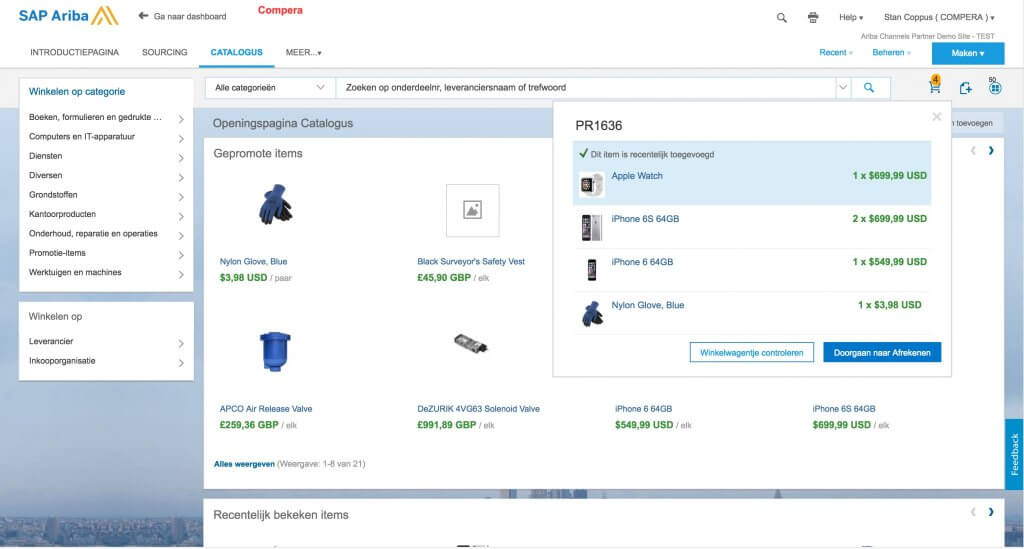
Task: Open the Help menu
Action: [851, 18]
